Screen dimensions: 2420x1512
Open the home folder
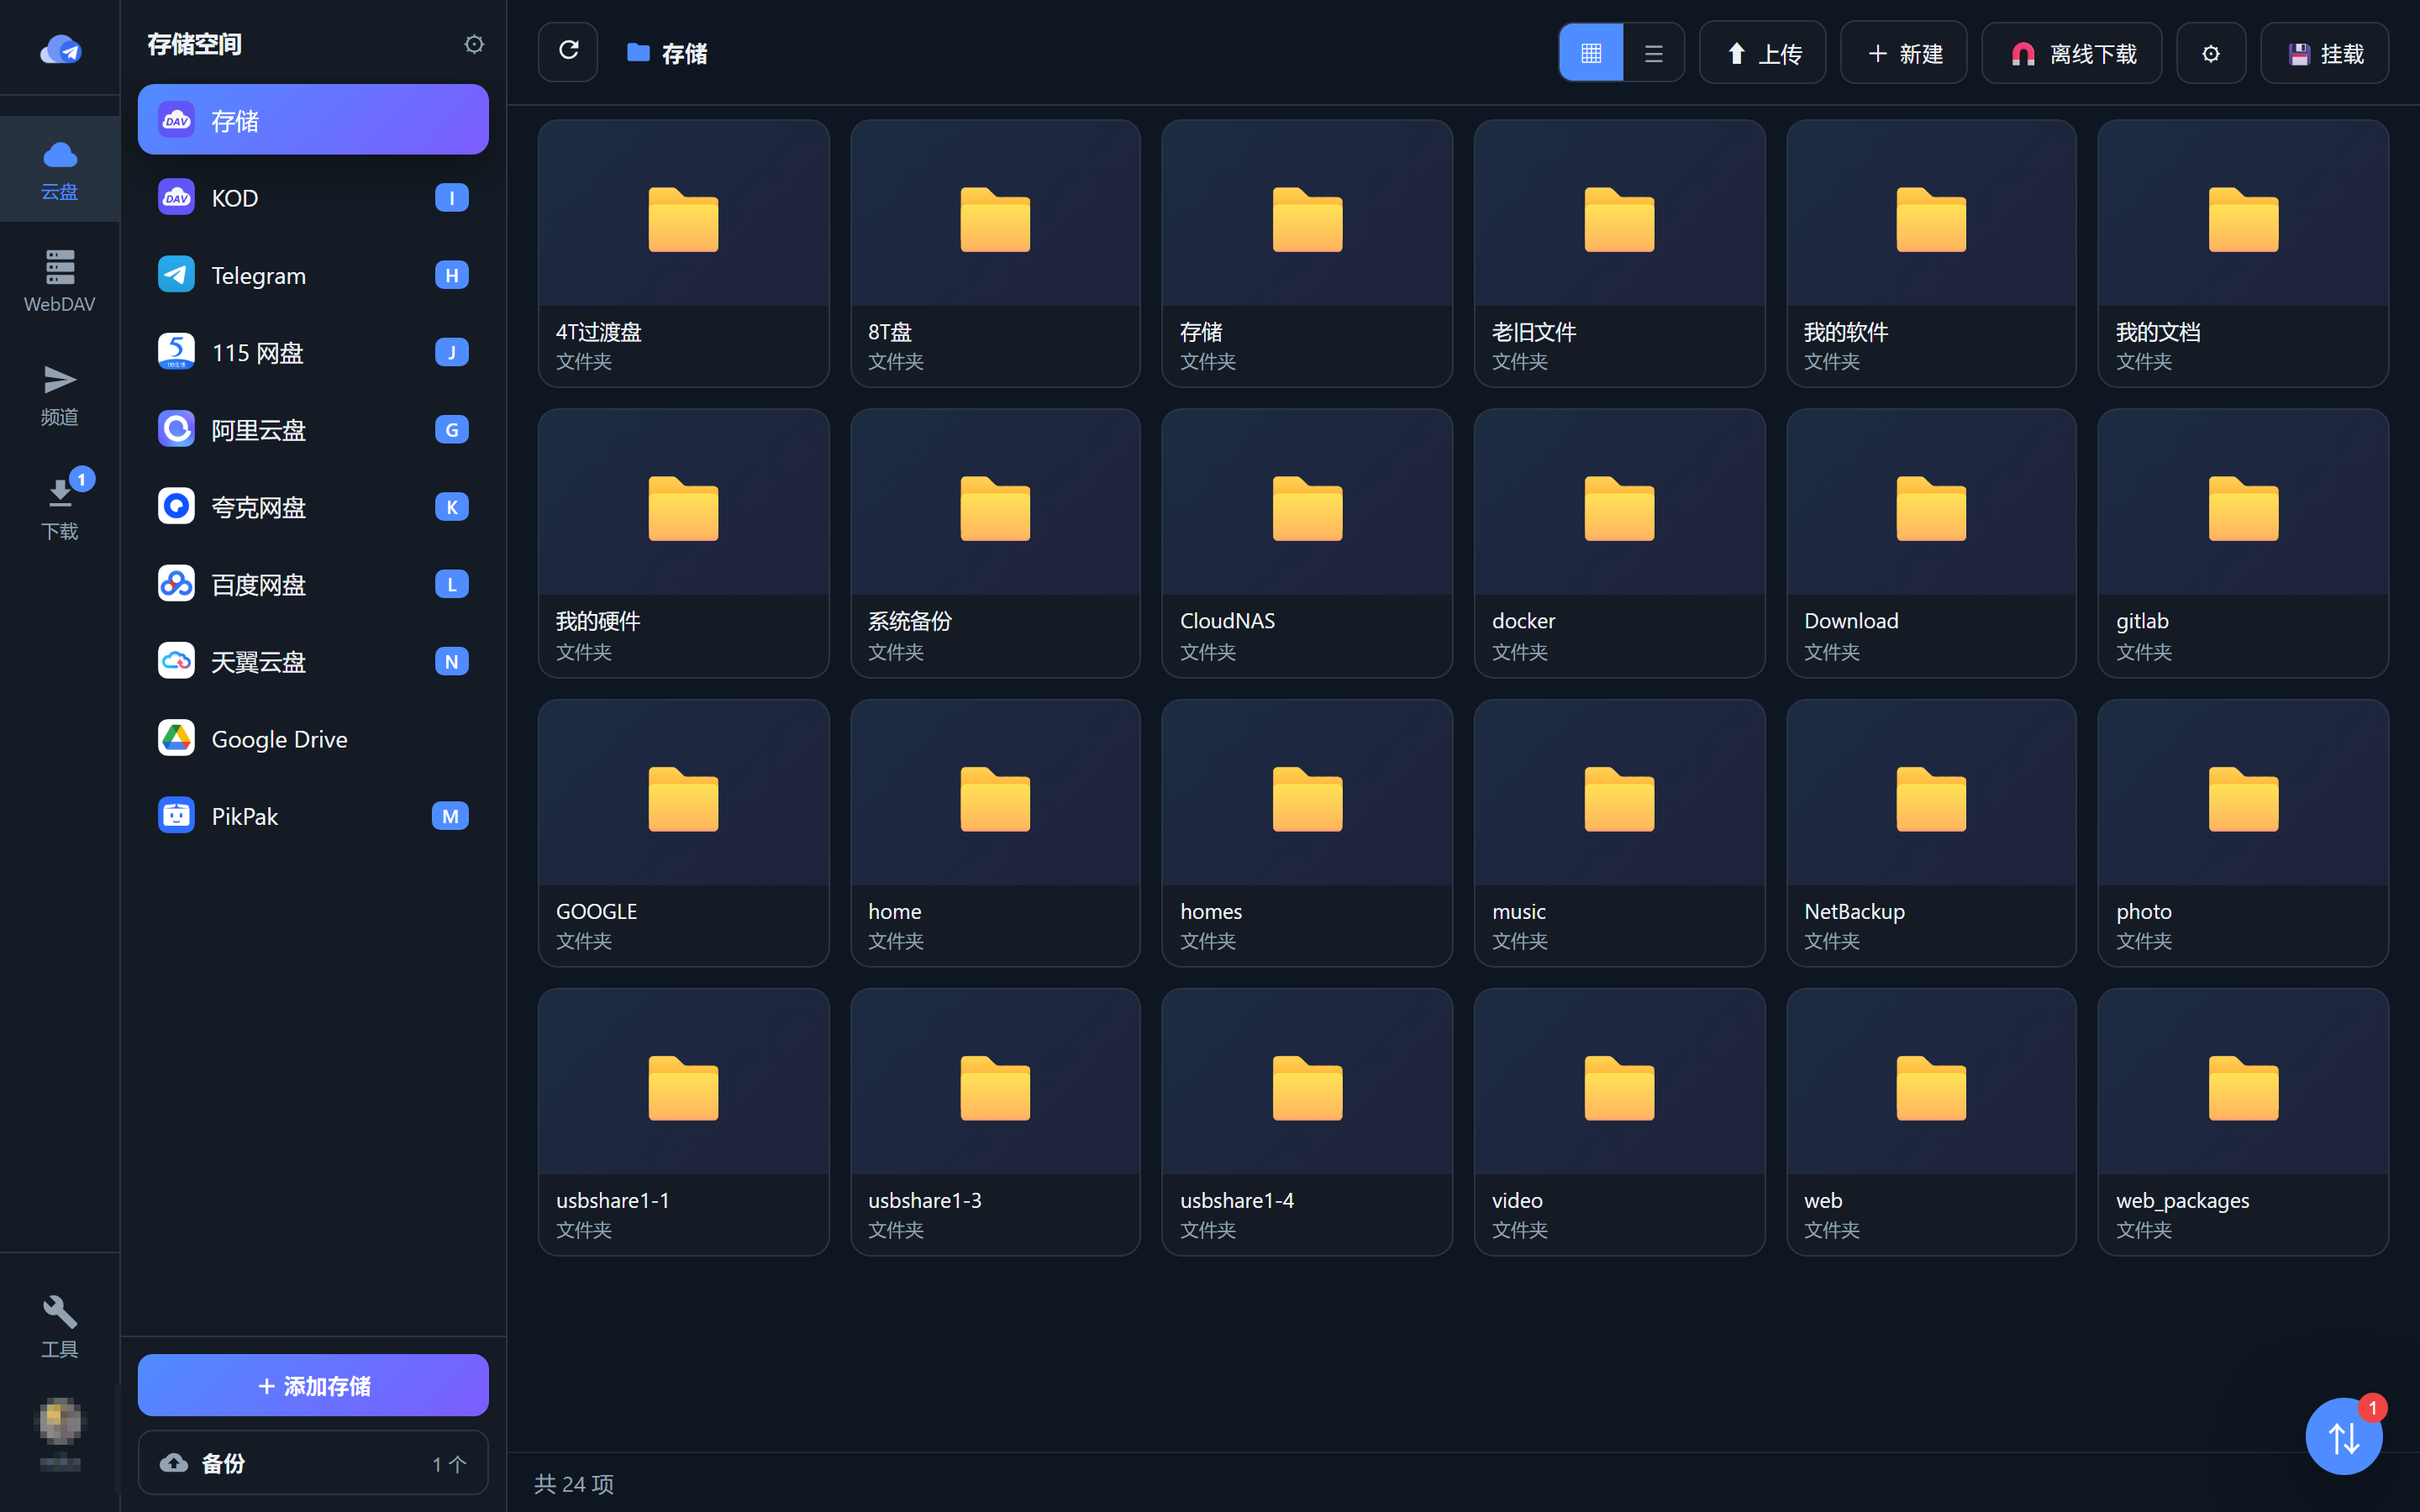[x=995, y=833]
